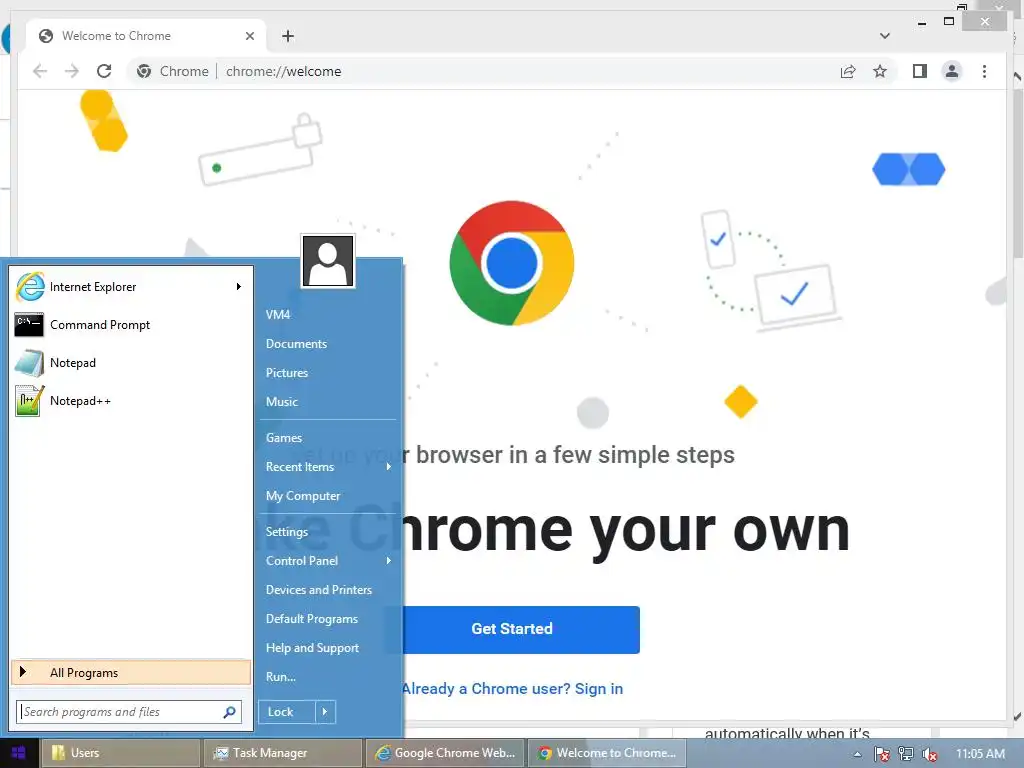1024x768 pixels.
Task: Open the VM4 user folder
Action: (278, 315)
